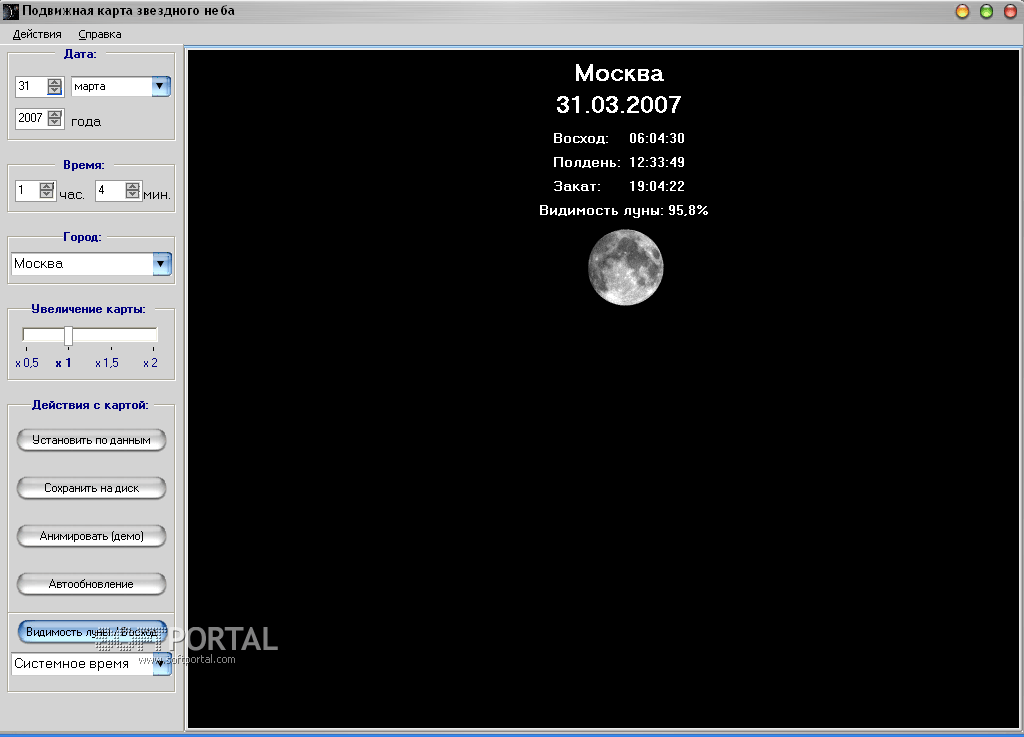Click the date heading 31.03.2007
Screen dimensions: 1024x737
(x=618, y=104)
